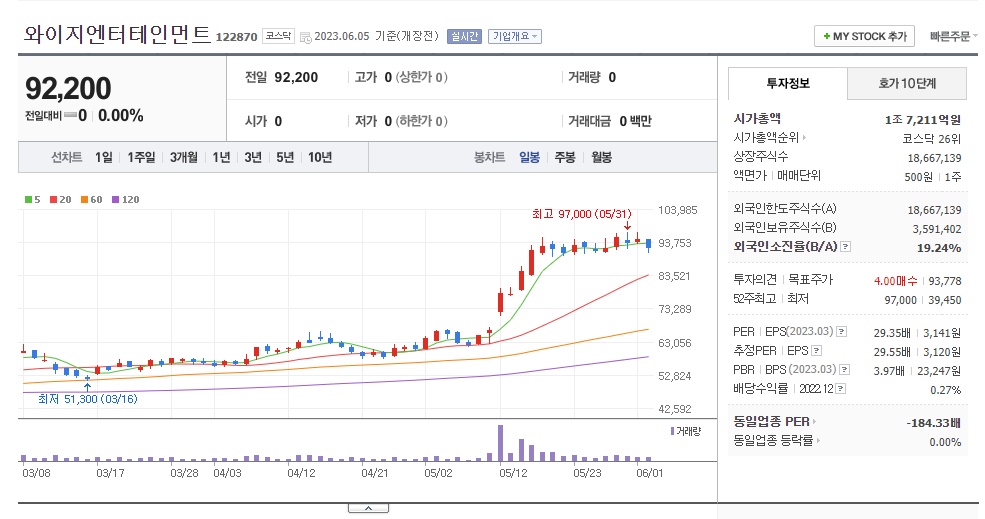Screen dimensions: 985x519
Task: Switch to the 투자정보 tab
Action: point(788,84)
